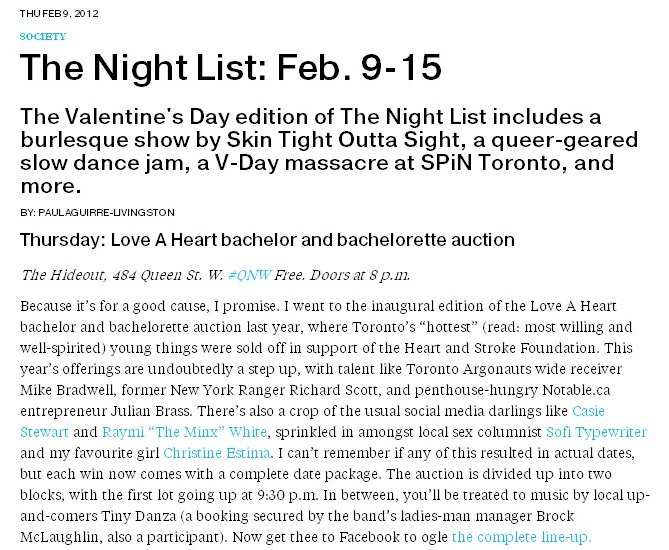Click the headline "The Night List: Feb. 9-15"
Screen dimensions: 669x550
tap(230, 67)
